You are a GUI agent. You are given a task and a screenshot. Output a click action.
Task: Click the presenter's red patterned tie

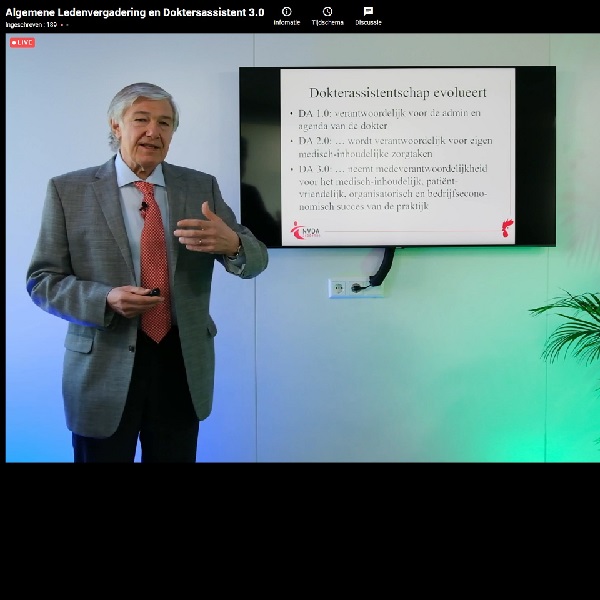[154, 262]
